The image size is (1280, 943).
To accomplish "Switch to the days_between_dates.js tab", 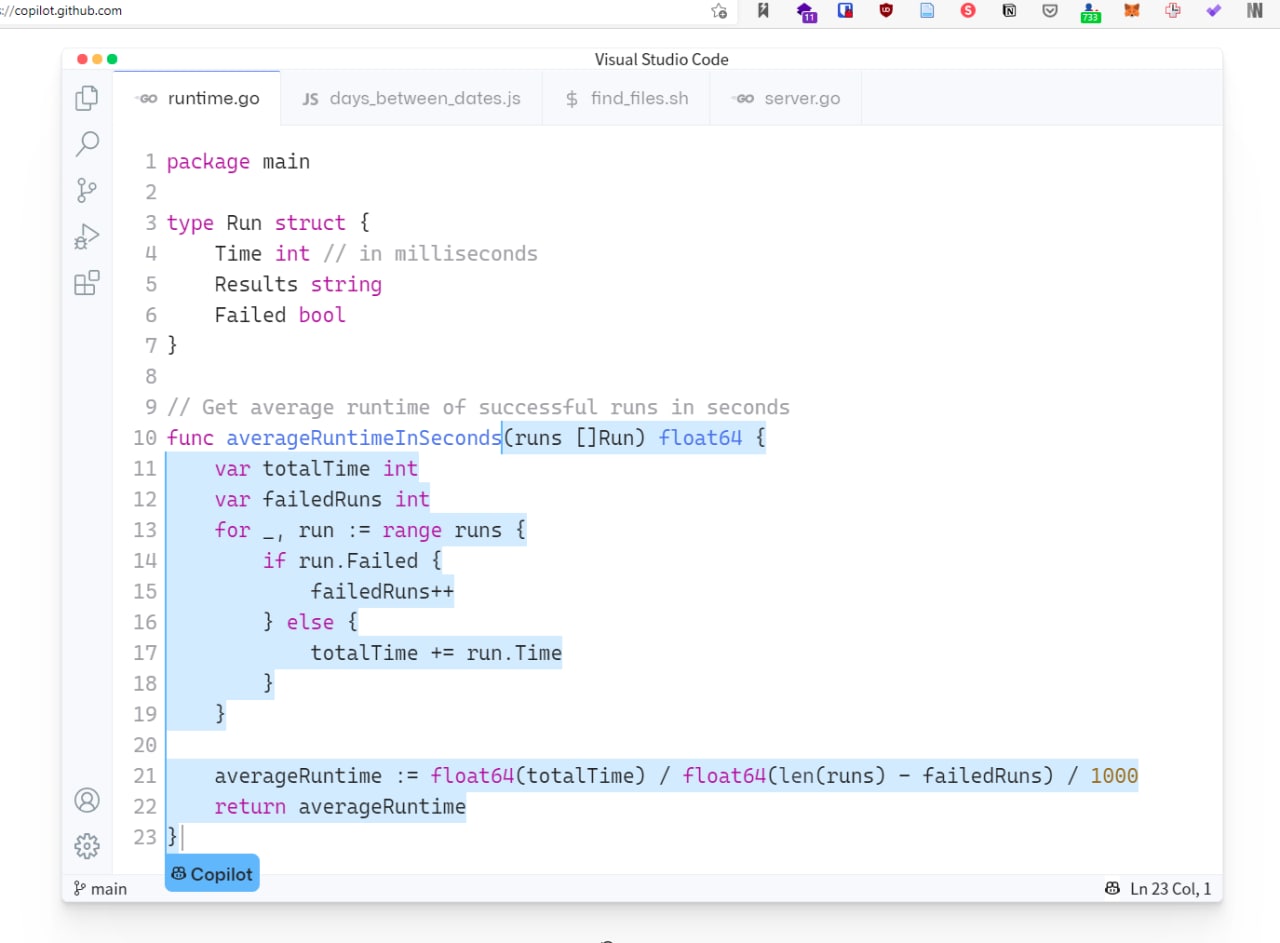I will coord(412,98).
